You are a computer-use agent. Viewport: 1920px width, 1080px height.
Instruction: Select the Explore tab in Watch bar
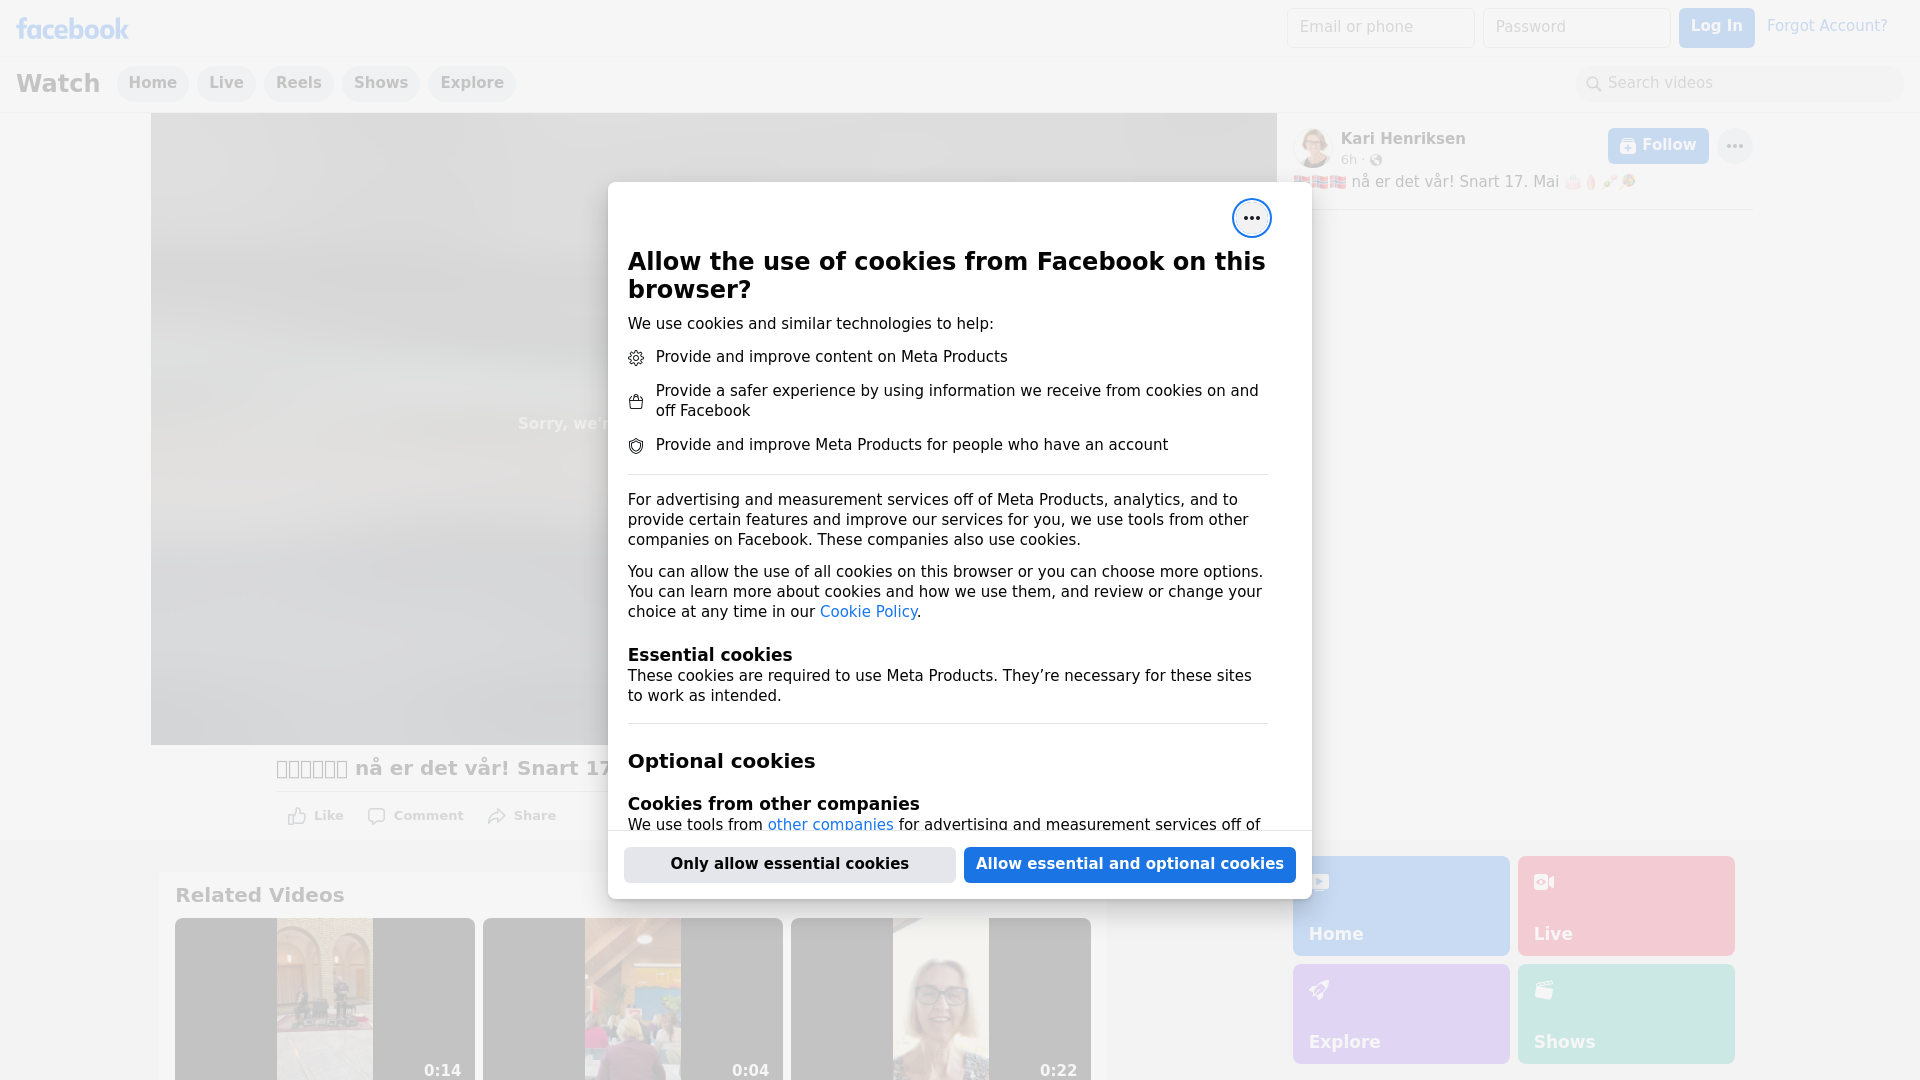click(471, 83)
